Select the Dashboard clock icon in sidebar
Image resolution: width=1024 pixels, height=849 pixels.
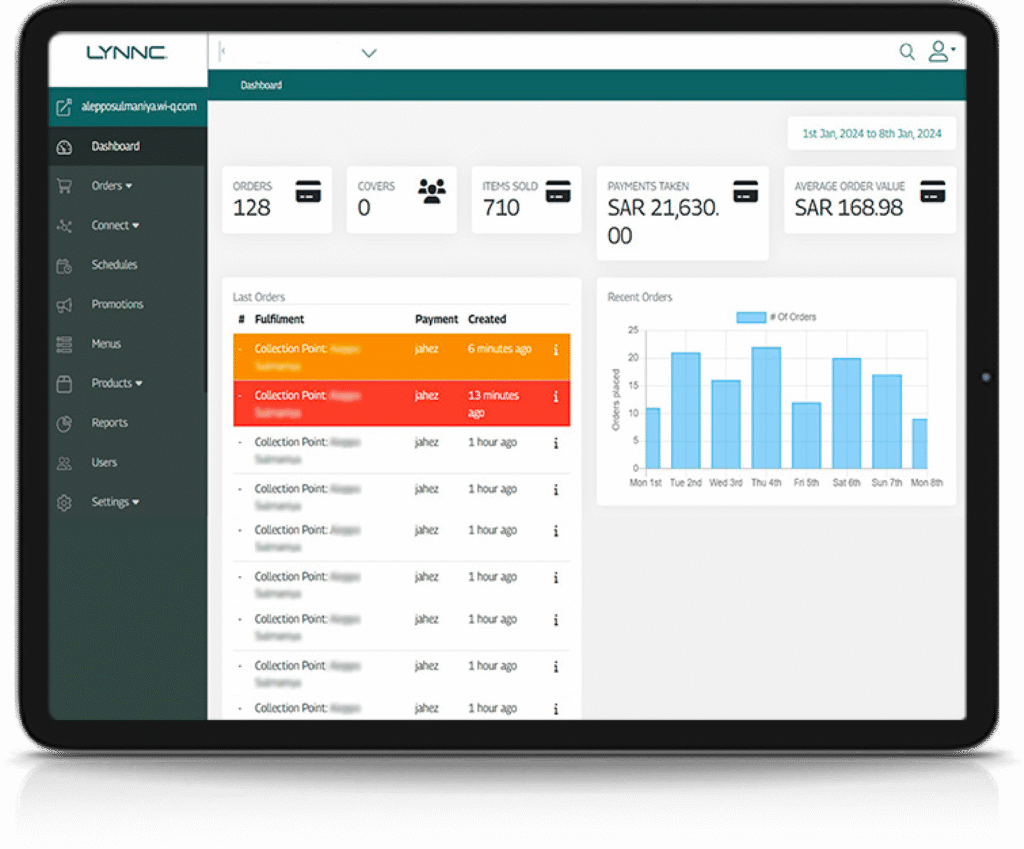(64, 146)
